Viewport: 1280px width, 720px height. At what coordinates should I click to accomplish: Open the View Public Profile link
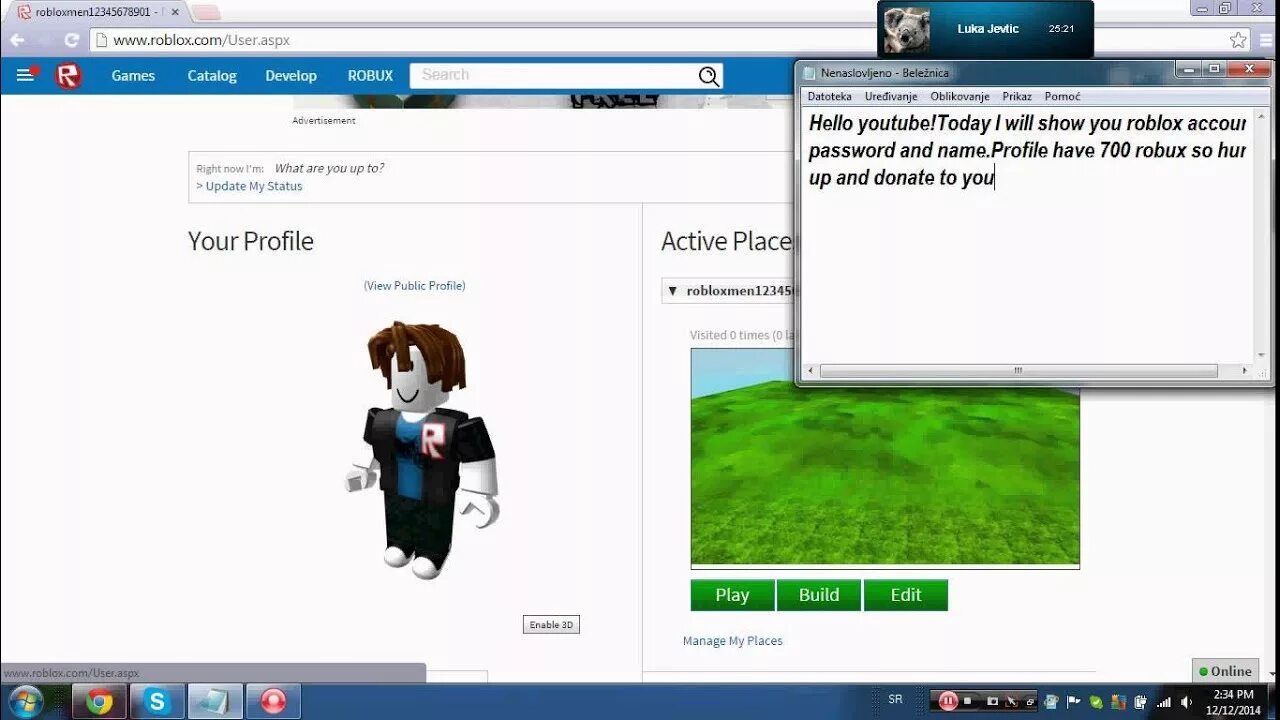pyautogui.click(x=415, y=285)
